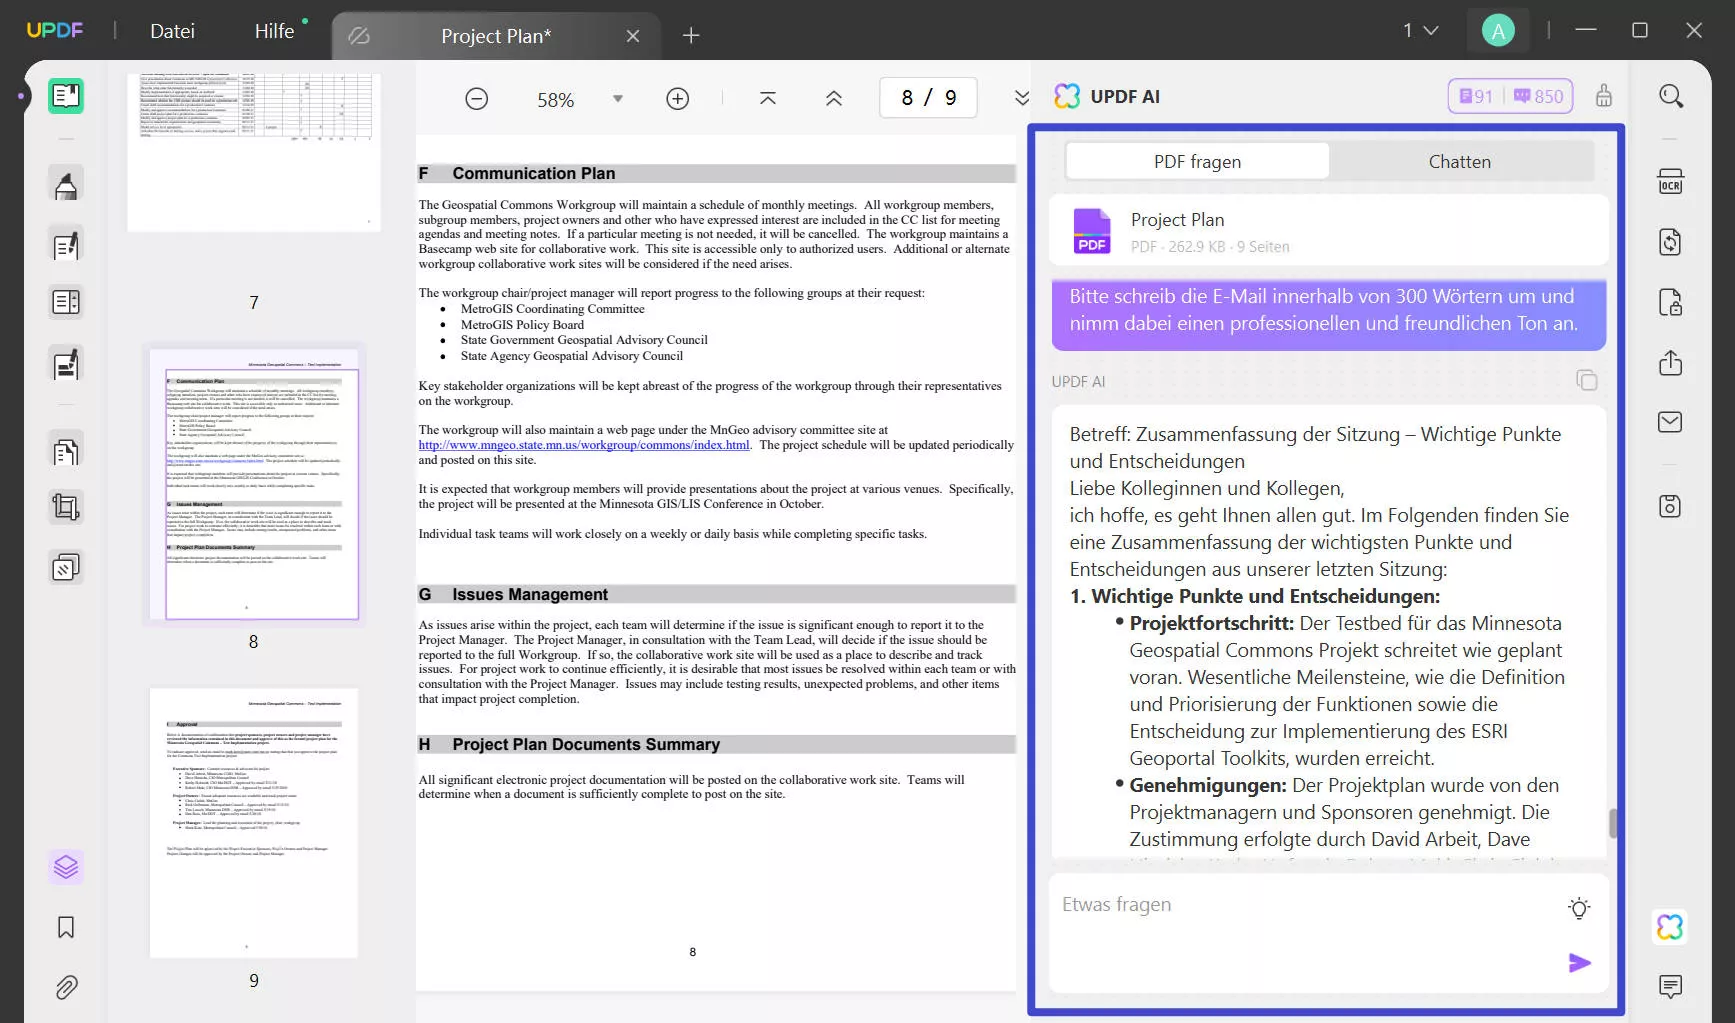Select the crop pages tool
1735x1023 pixels.
click(x=65, y=506)
